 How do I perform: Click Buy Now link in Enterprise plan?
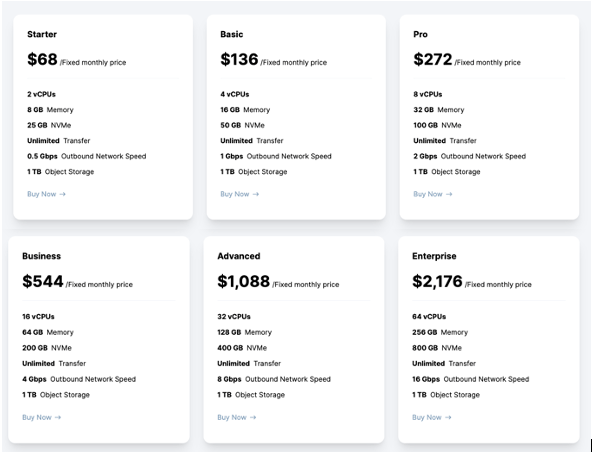coord(431,417)
